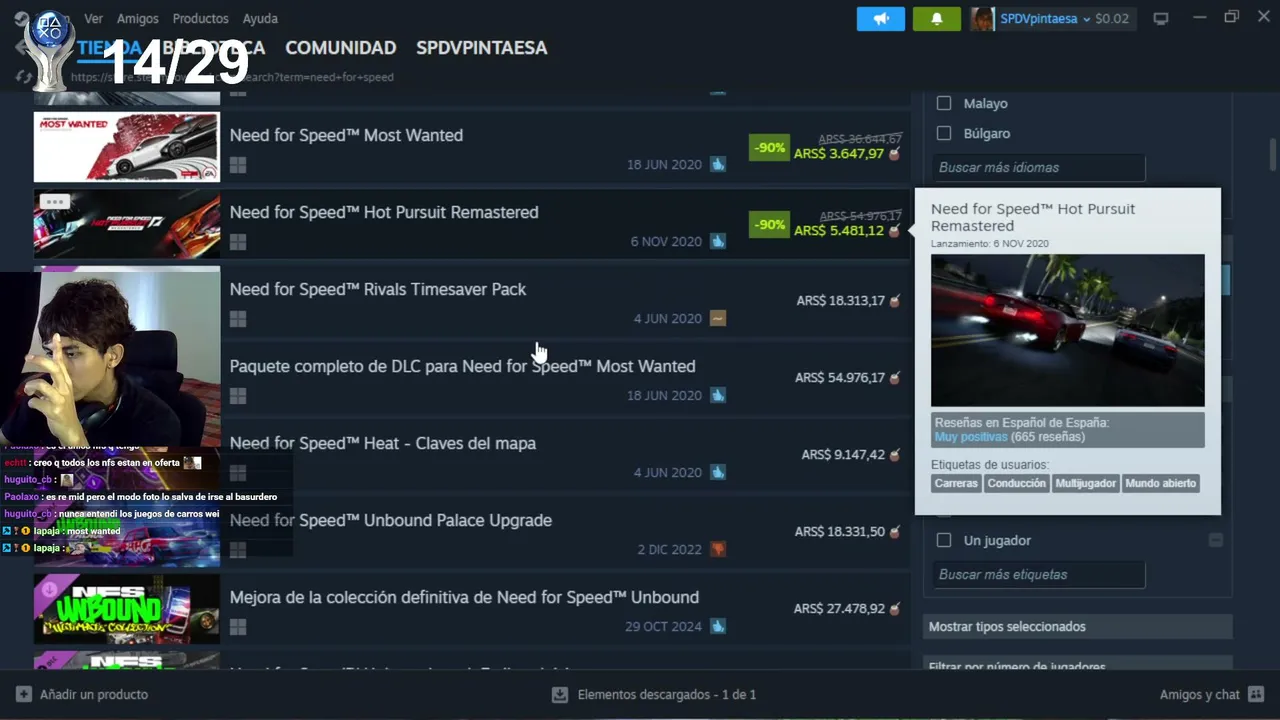Click the -90% badge on the Most Wanted row
The width and height of the screenshot is (1280, 720).
pos(769,148)
